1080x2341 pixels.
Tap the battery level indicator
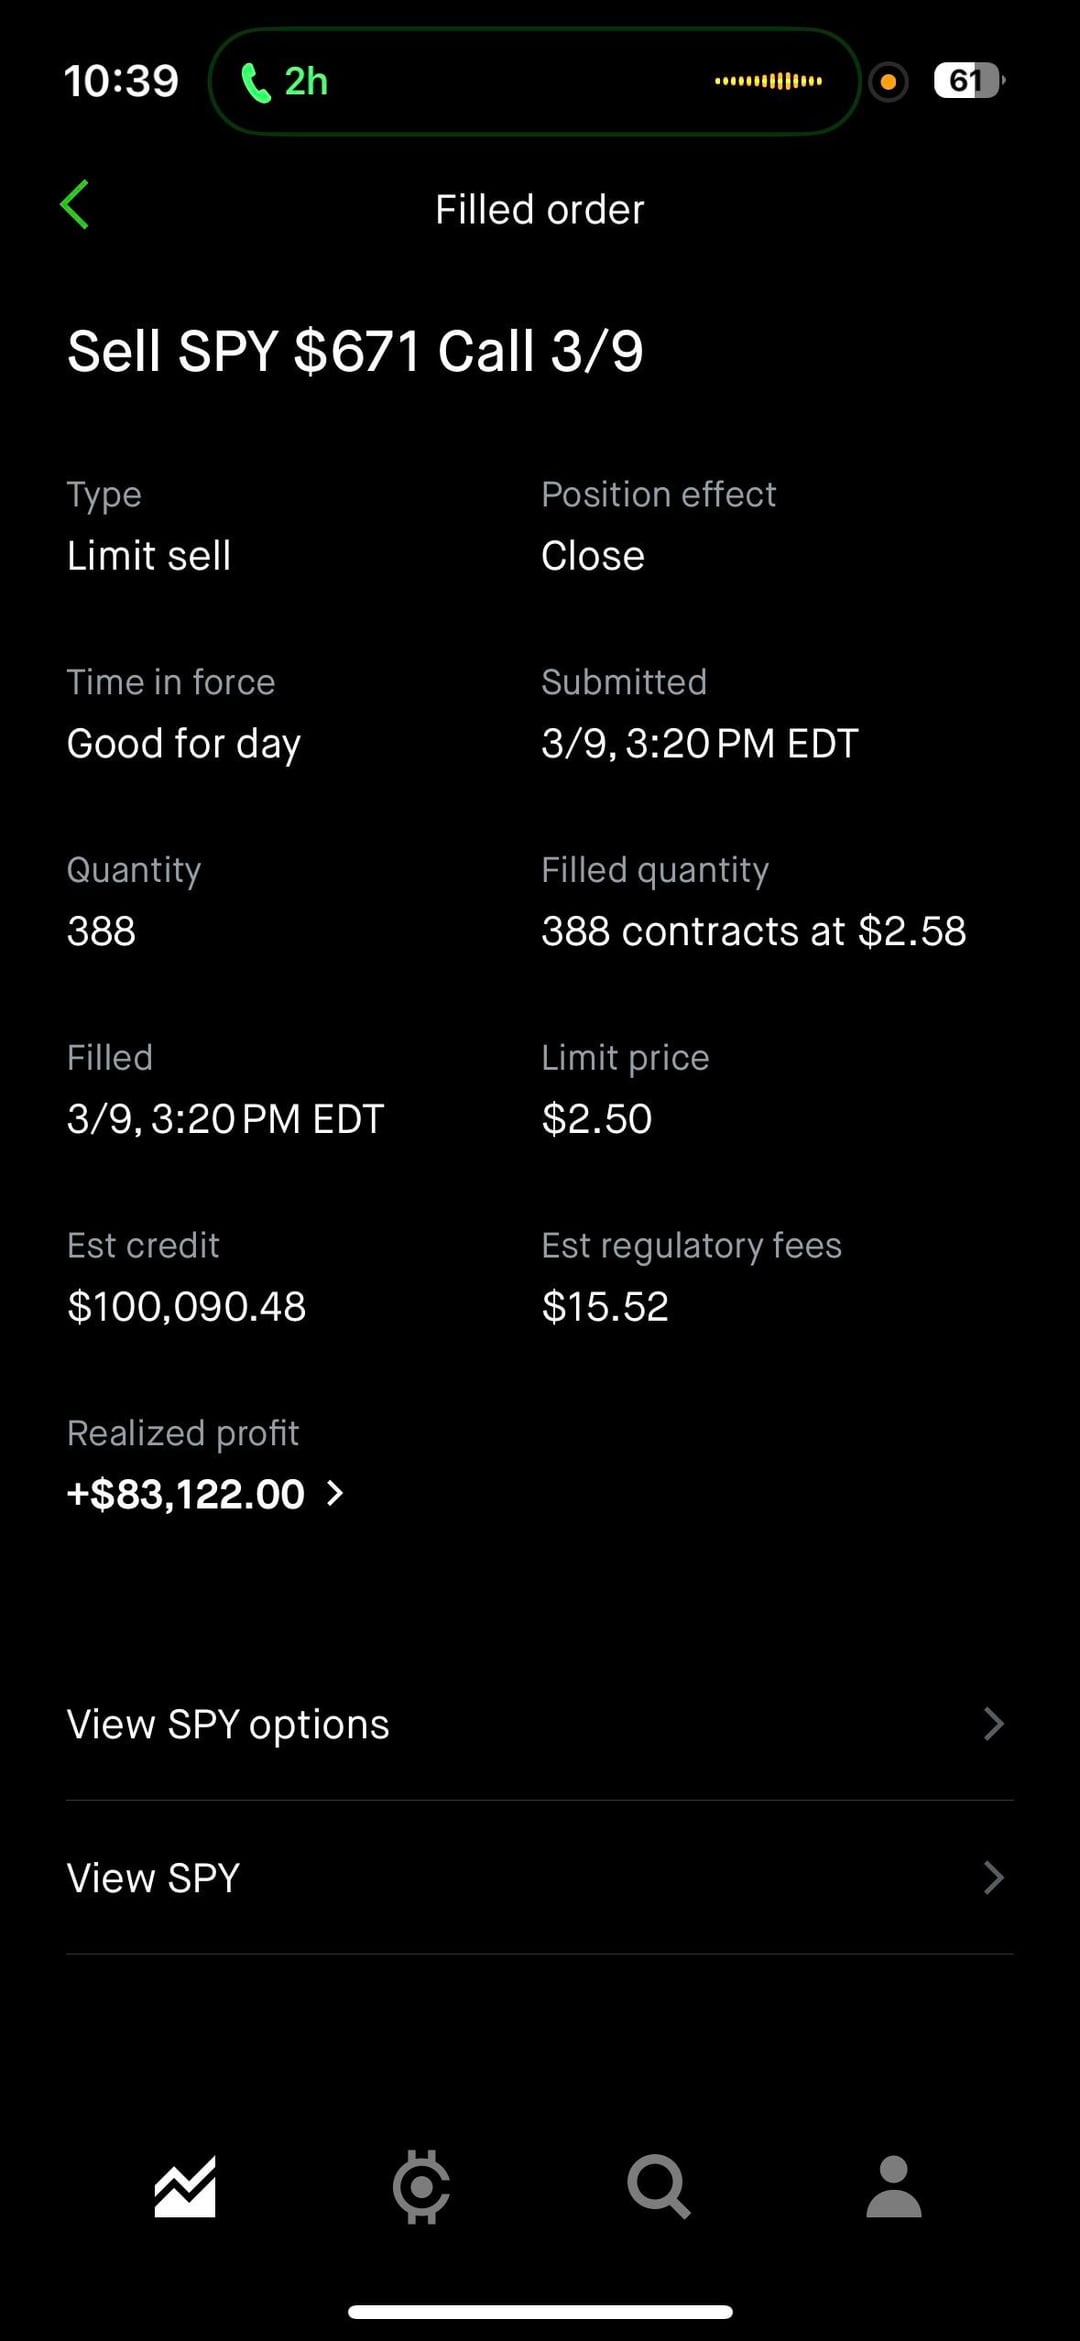pyautogui.click(x=967, y=81)
